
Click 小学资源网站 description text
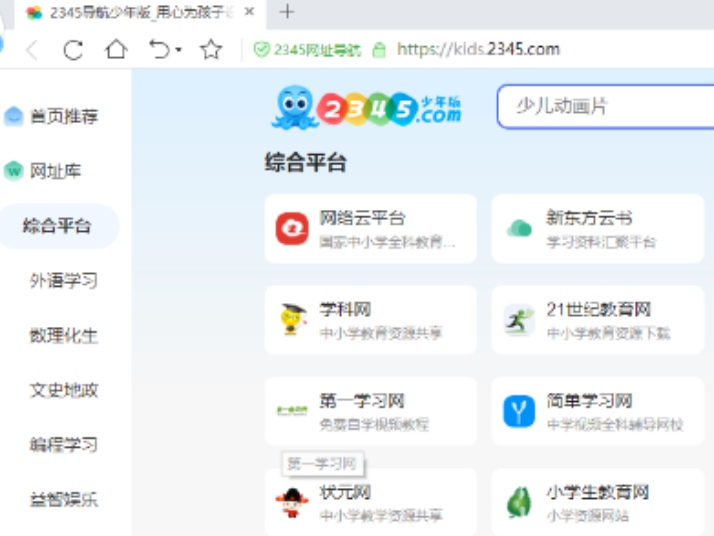click(x=587, y=516)
